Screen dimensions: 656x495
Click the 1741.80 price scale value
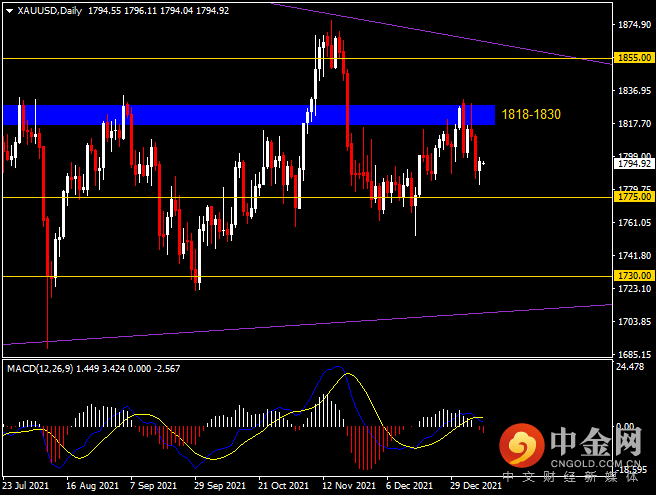tap(635, 255)
